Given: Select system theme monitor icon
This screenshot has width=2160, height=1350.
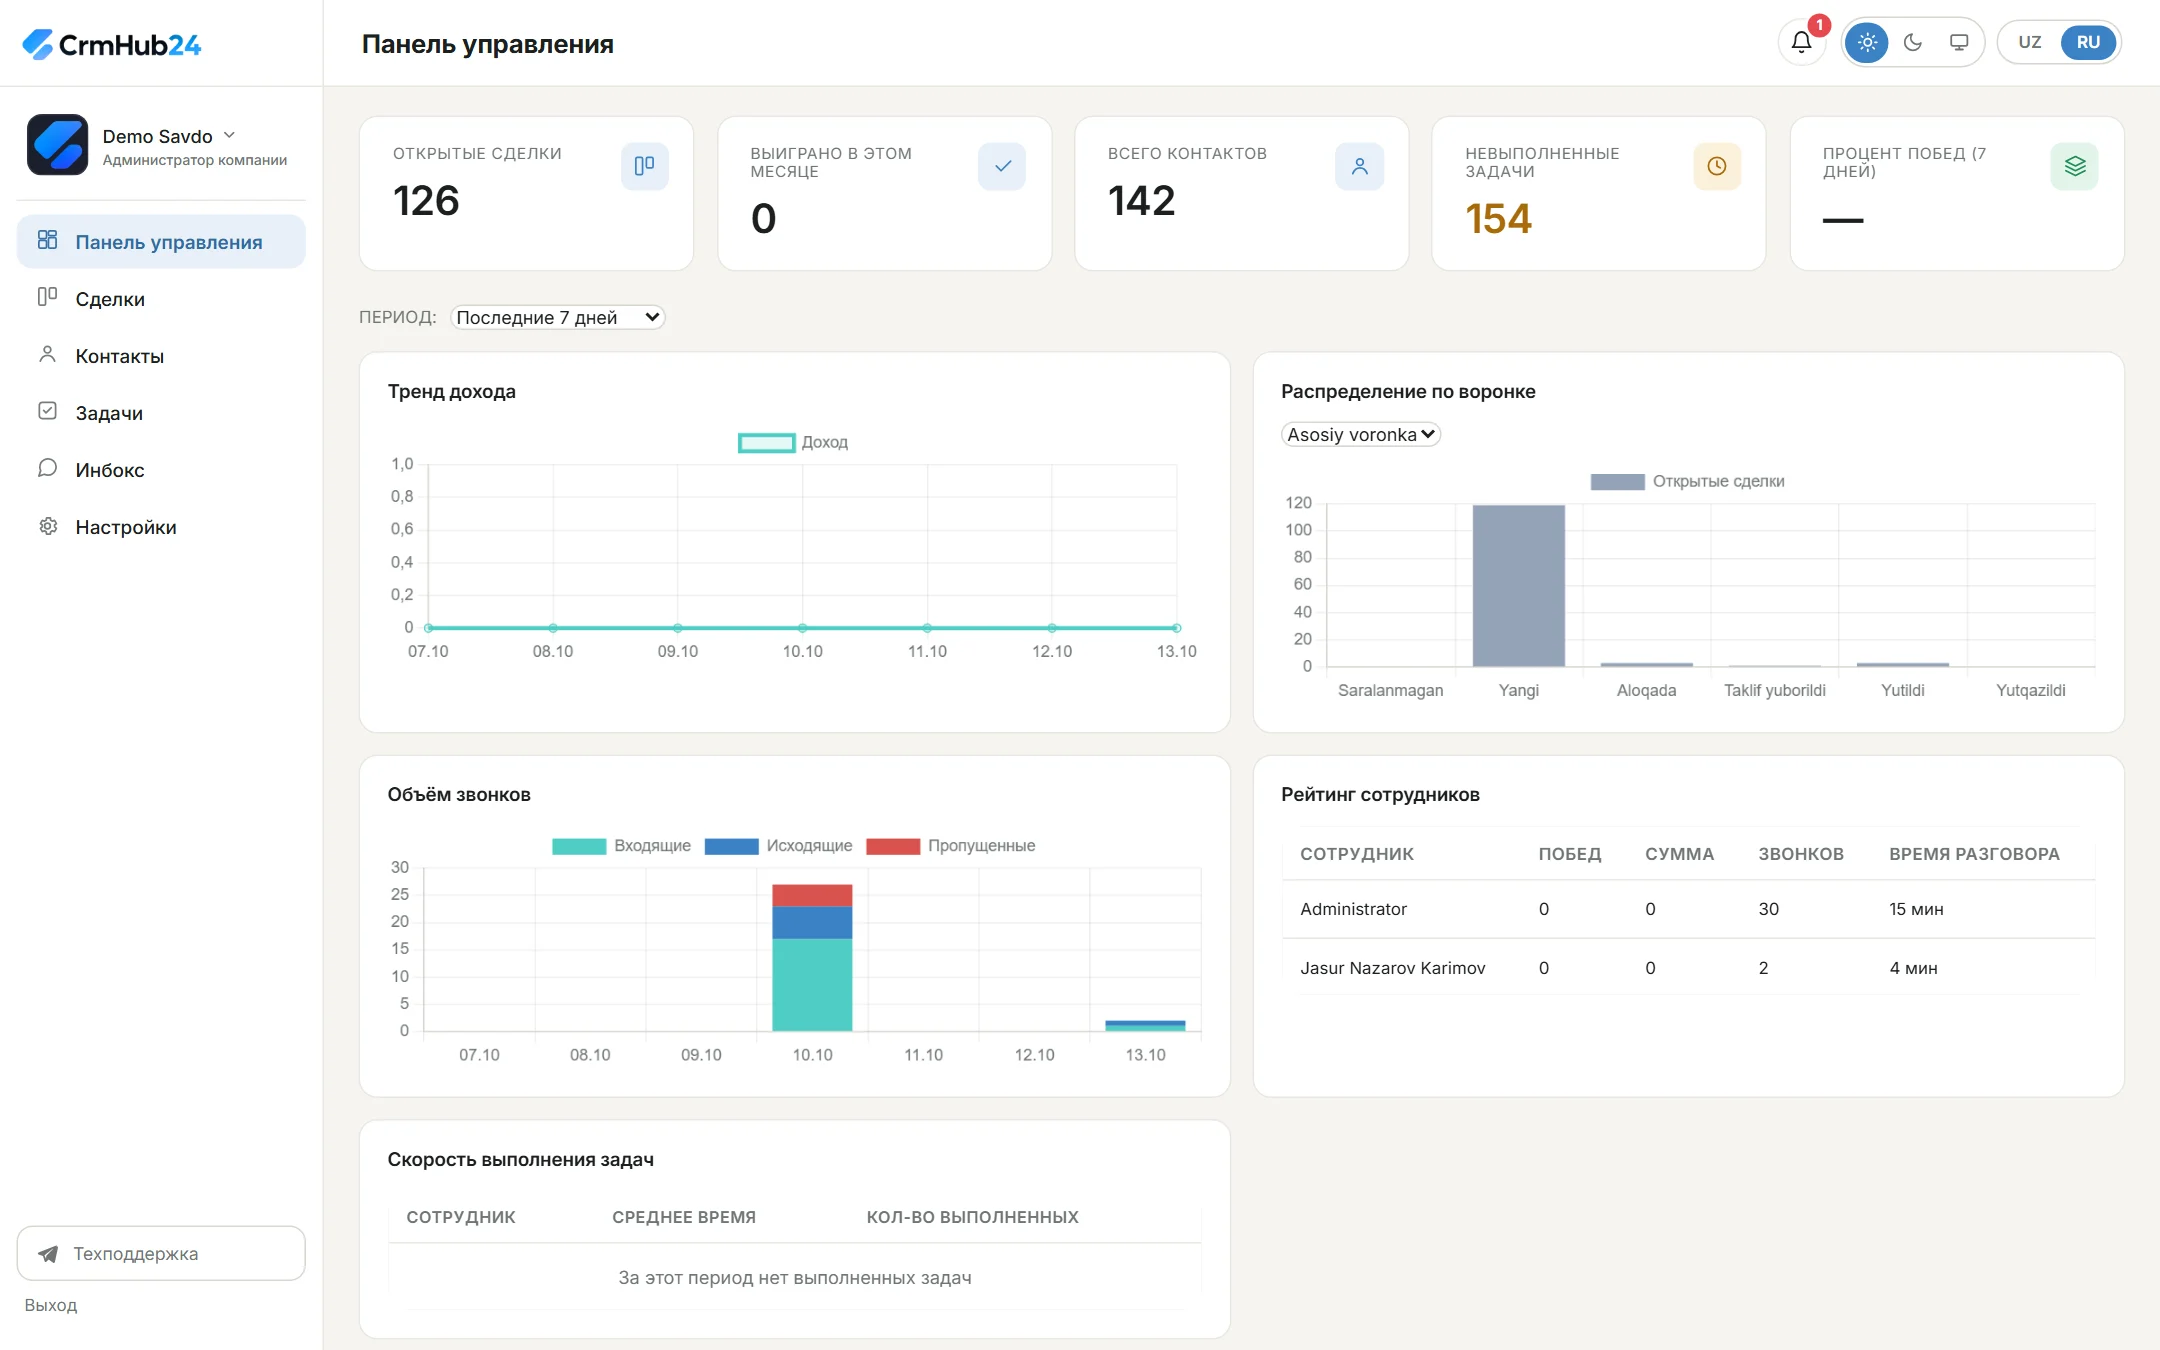Looking at the screenshot, I should 1959,42.
